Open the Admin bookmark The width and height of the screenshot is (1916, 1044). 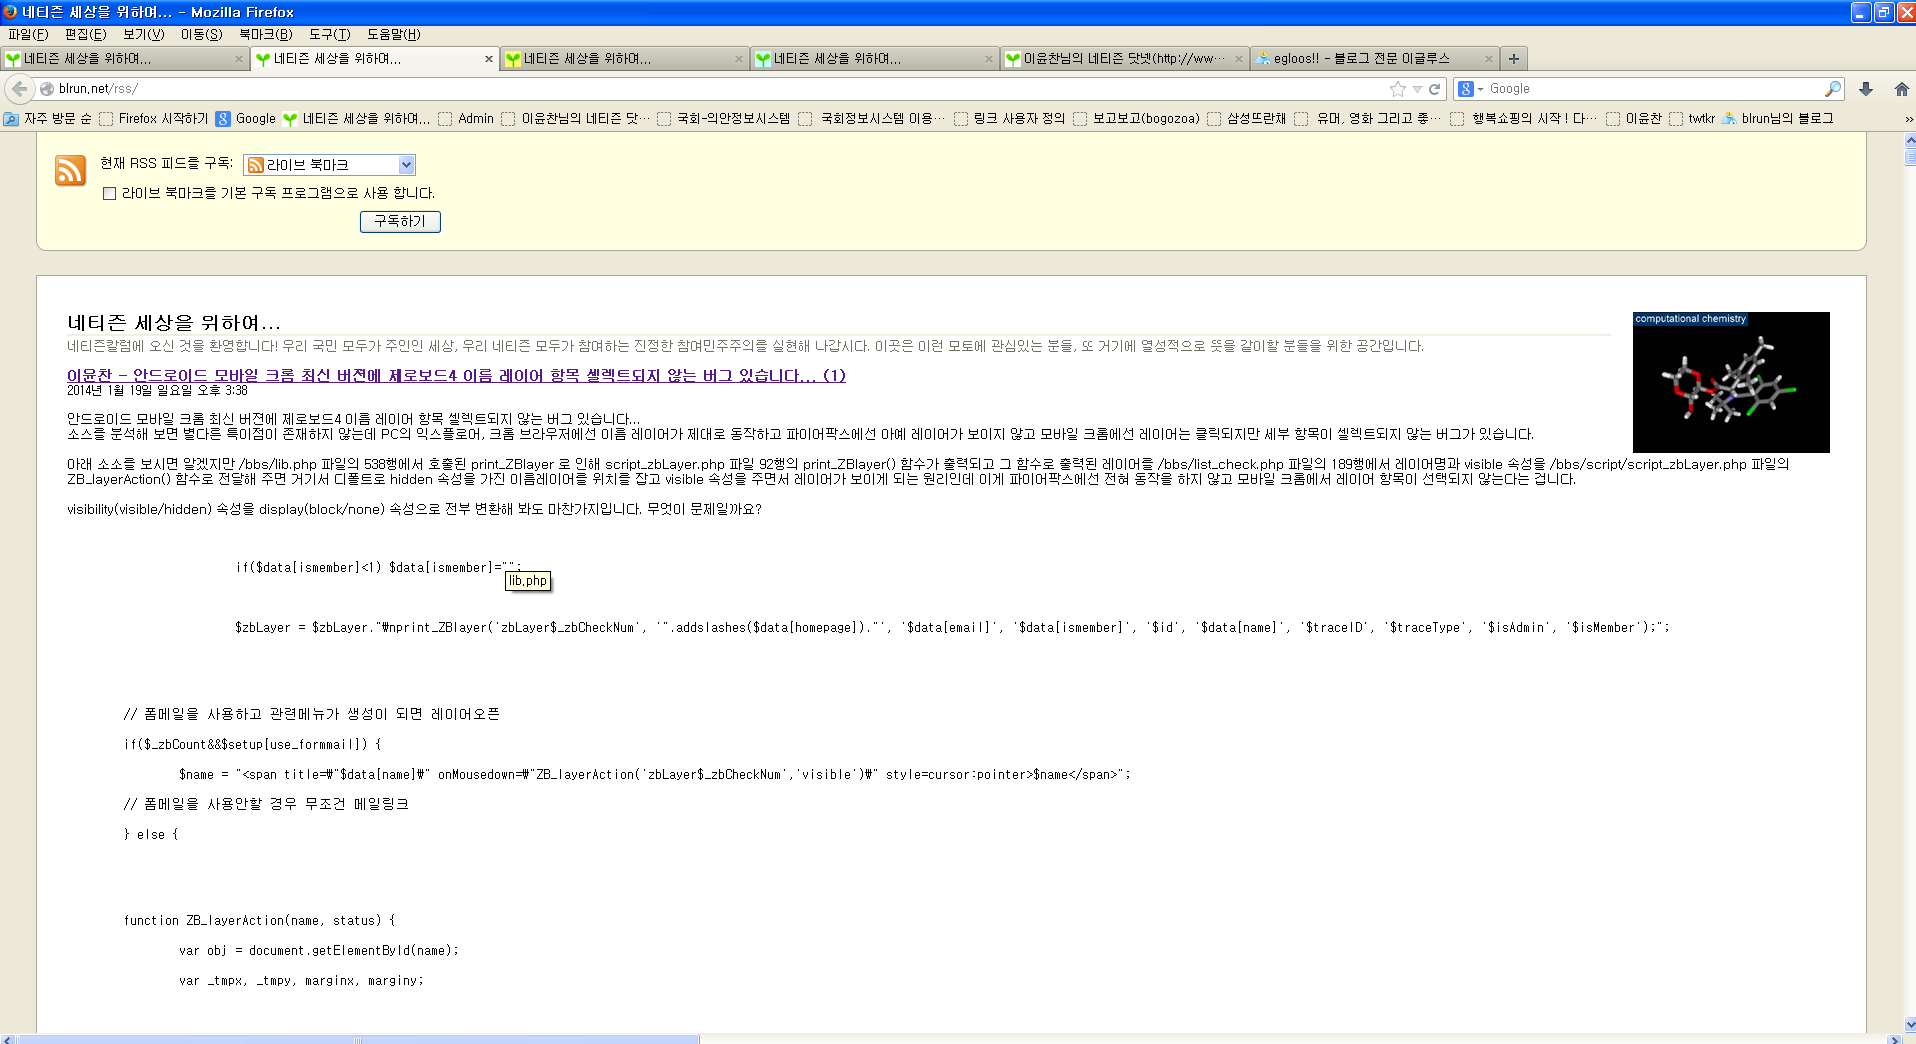tap(466, 118)
